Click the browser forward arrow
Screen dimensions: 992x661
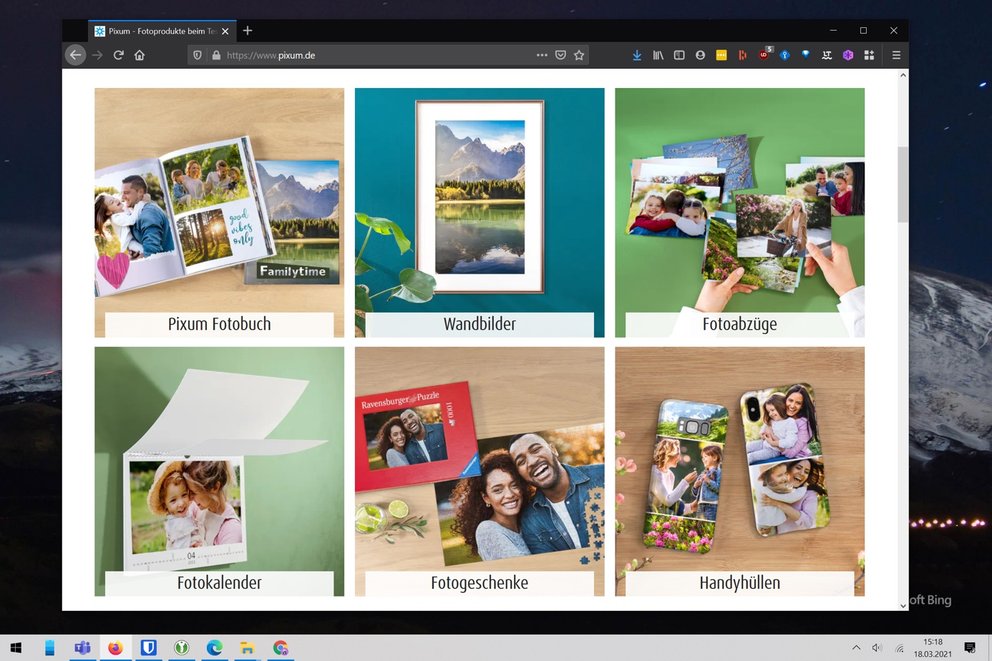tap(97, 55)
